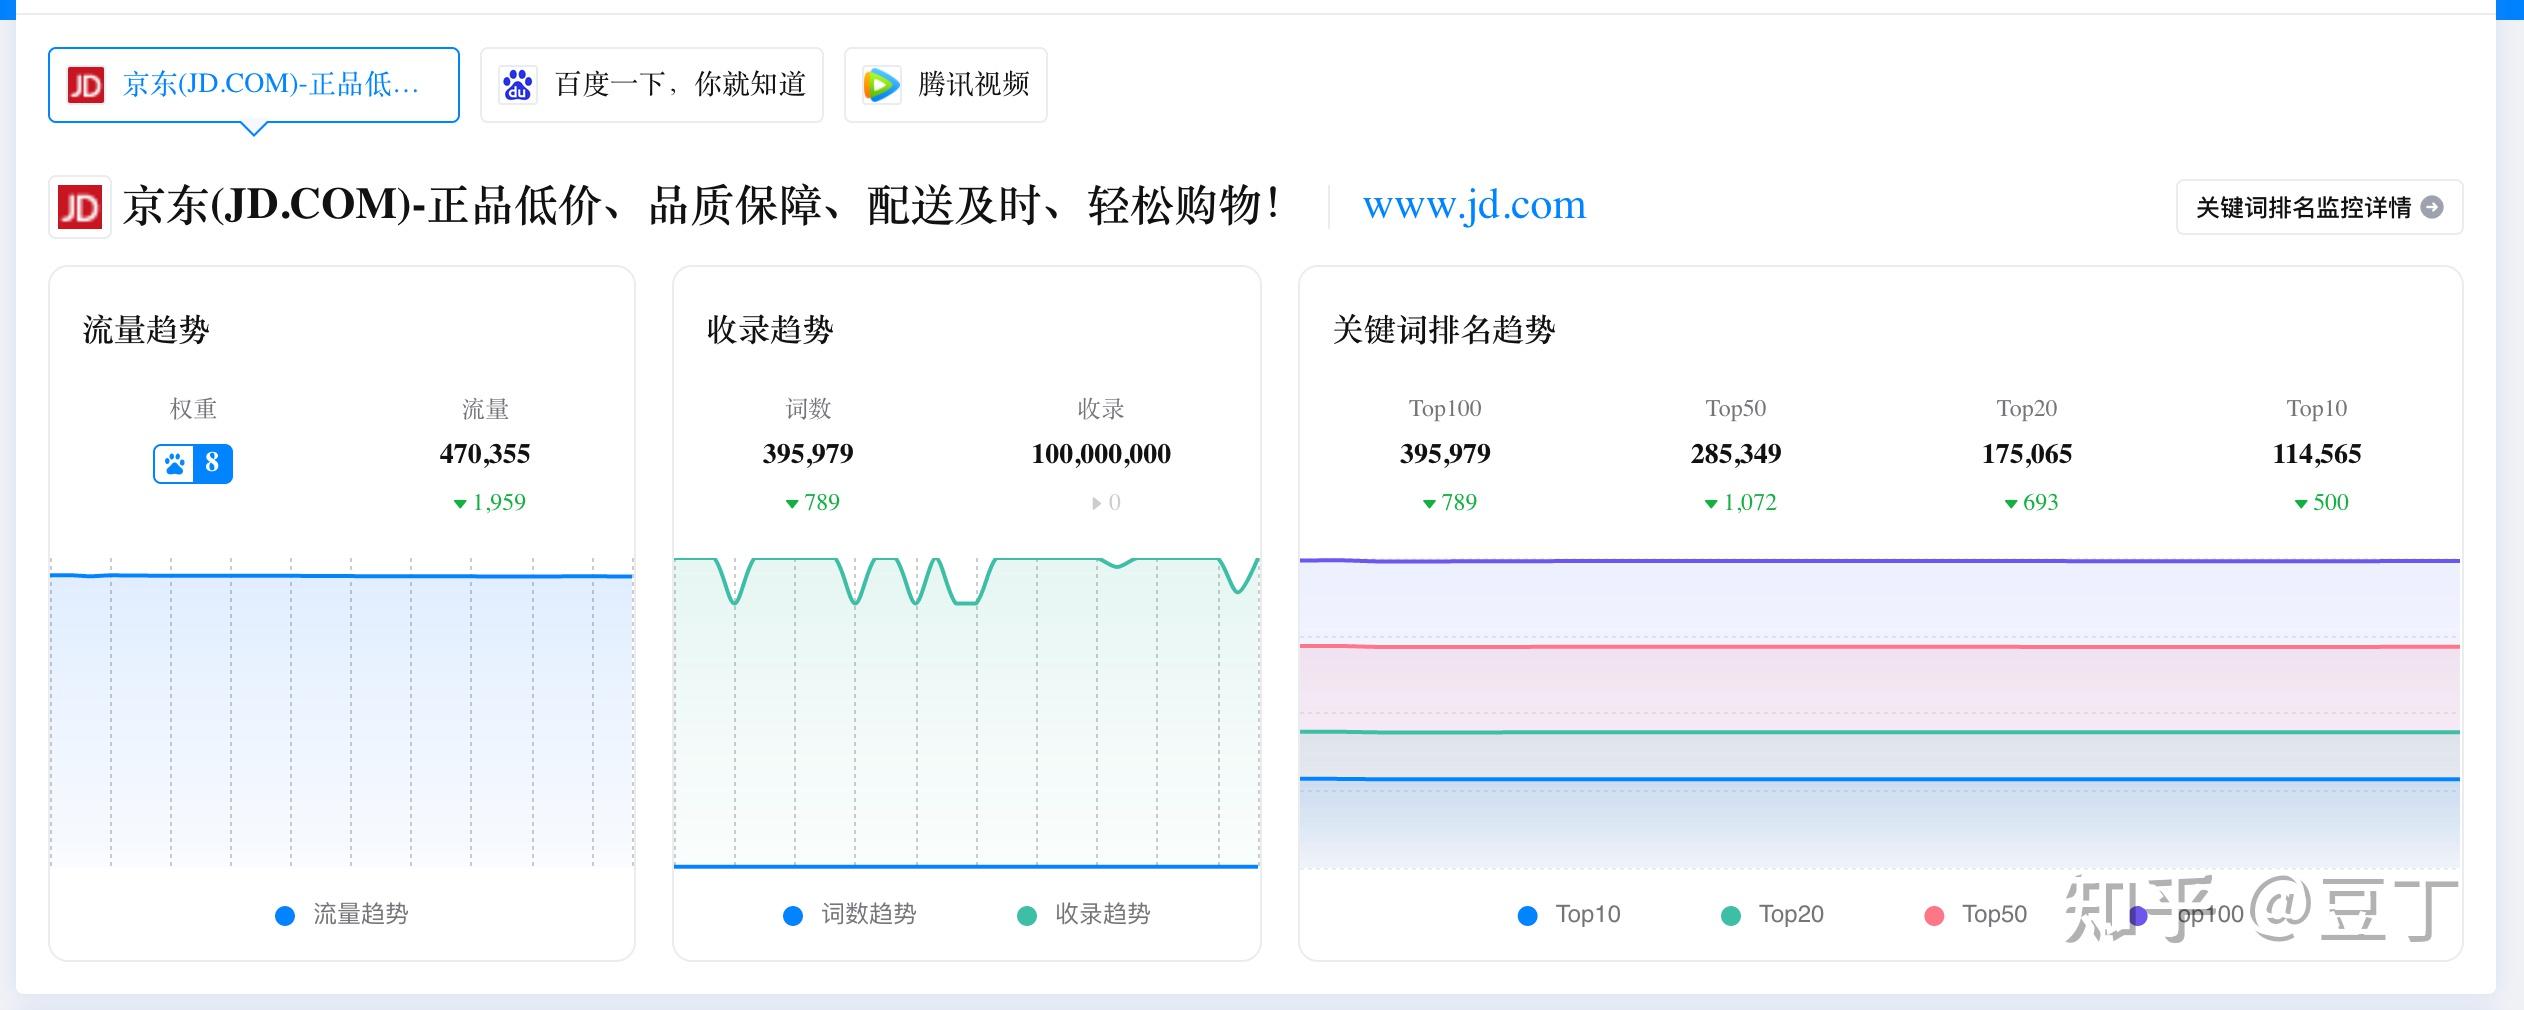
Task: Click the JD logo icon in the first tab
Action: [x=86, y=85]
